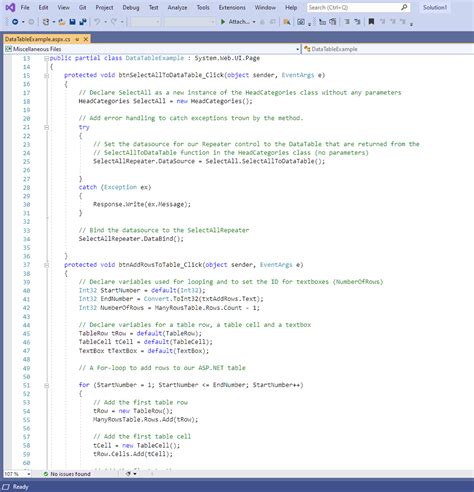Open the Navigate Backward history dropdown arrow
474x492 pixels.
(x=23, y=22)
